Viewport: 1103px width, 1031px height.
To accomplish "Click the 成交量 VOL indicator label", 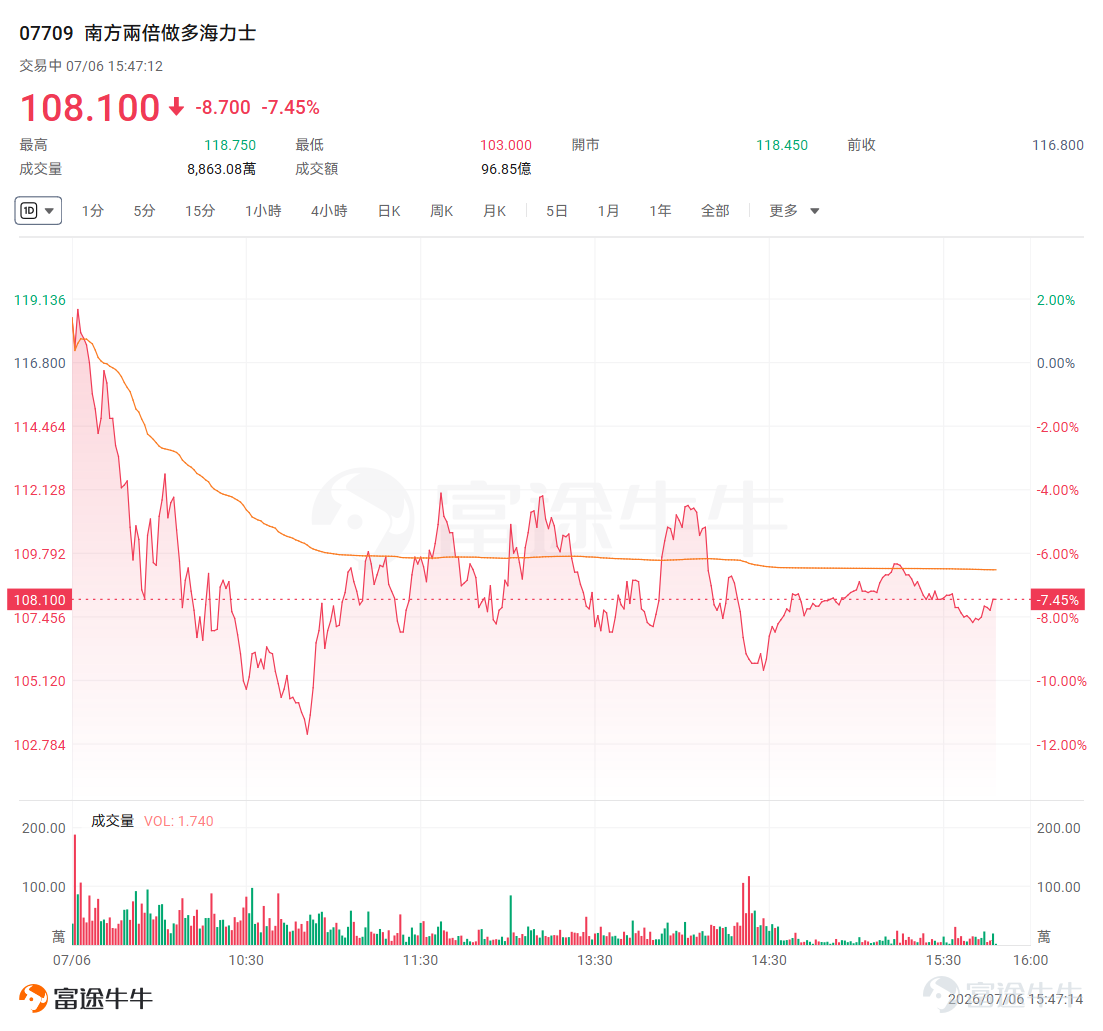I will pyautogui.click(x=152, y=821).
